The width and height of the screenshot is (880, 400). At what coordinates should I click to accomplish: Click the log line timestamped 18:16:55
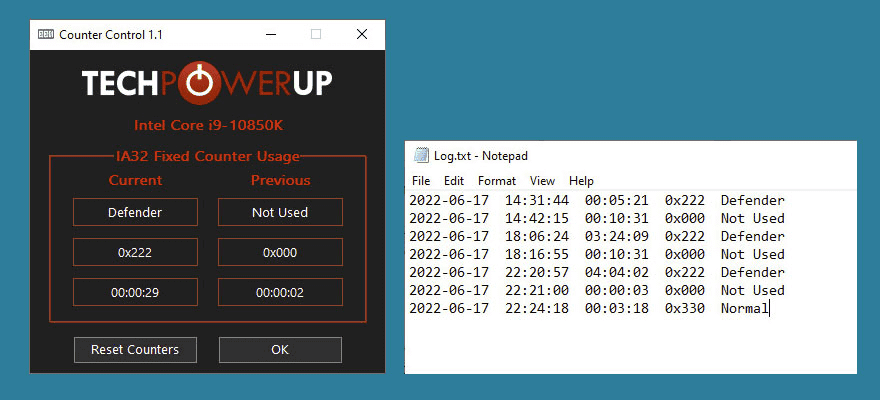click(x=597, y=254)
